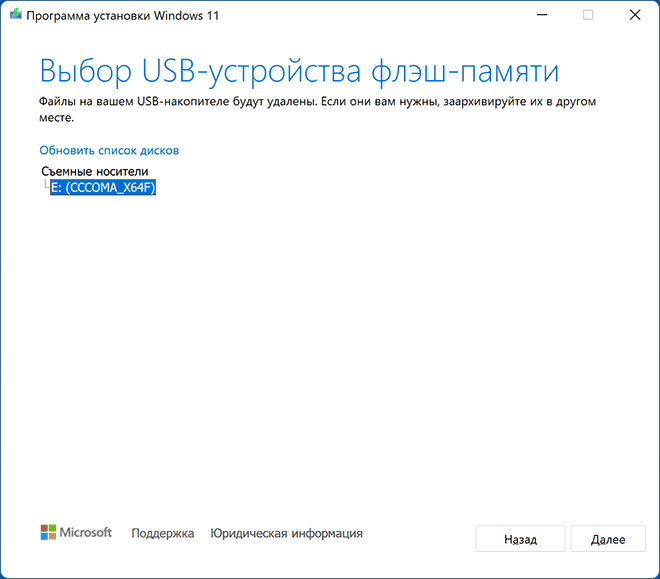Select drive E: (CCCOMA_X64F)
Image resolution: width=660 pixels, height=579 pixels.
tap(103, 187)
